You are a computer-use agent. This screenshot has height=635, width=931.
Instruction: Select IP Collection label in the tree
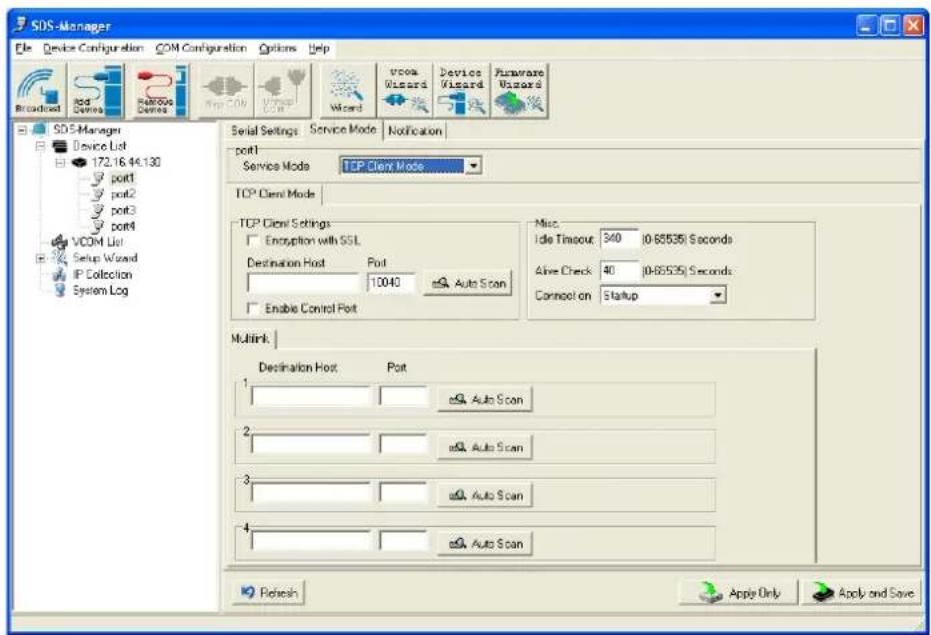(102, 274)
